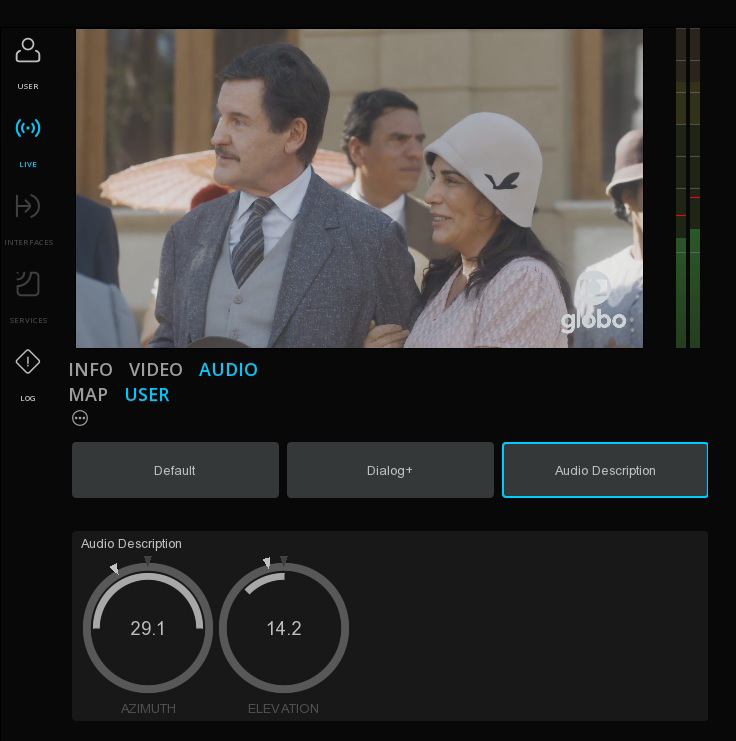Click the Elevation dial showing 14.2

click(284, 628)
